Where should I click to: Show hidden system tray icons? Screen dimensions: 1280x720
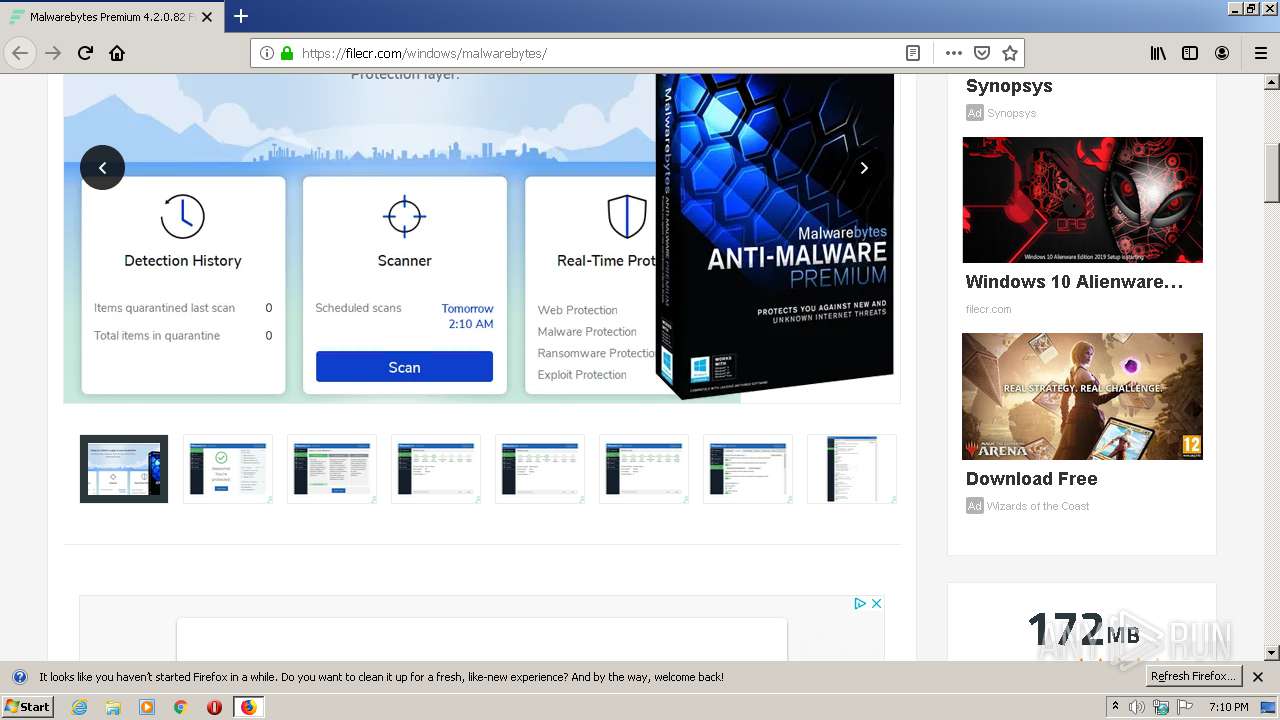click(x=1115, y=707)
